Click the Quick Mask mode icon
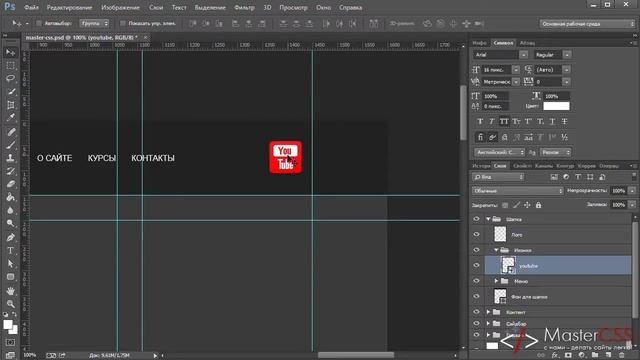 [11, 342]
